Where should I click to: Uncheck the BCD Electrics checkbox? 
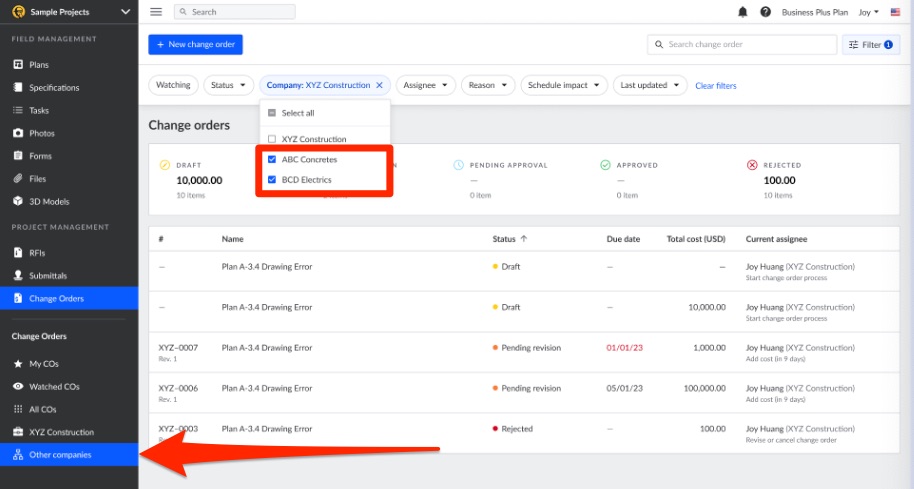(x=272, y=180)
